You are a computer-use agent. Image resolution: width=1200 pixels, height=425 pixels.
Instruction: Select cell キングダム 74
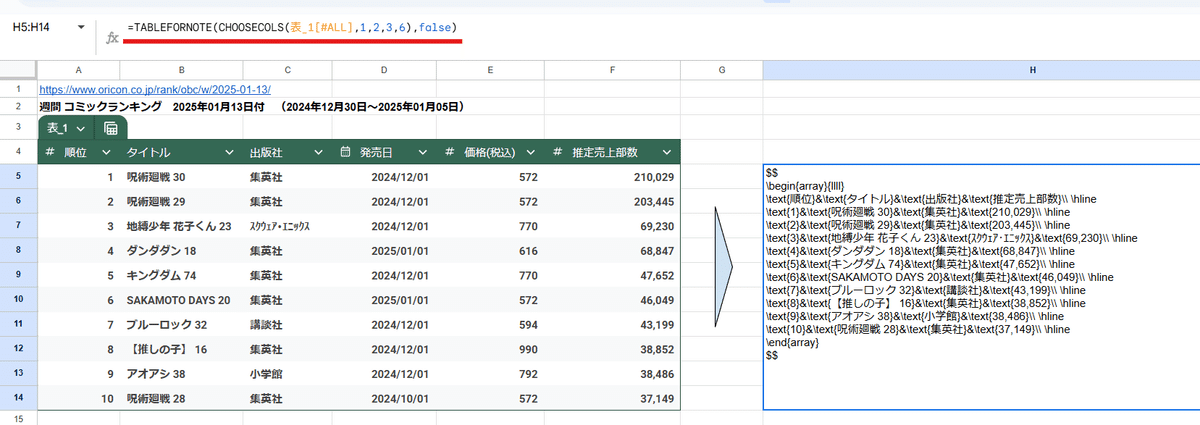(181, 275)
